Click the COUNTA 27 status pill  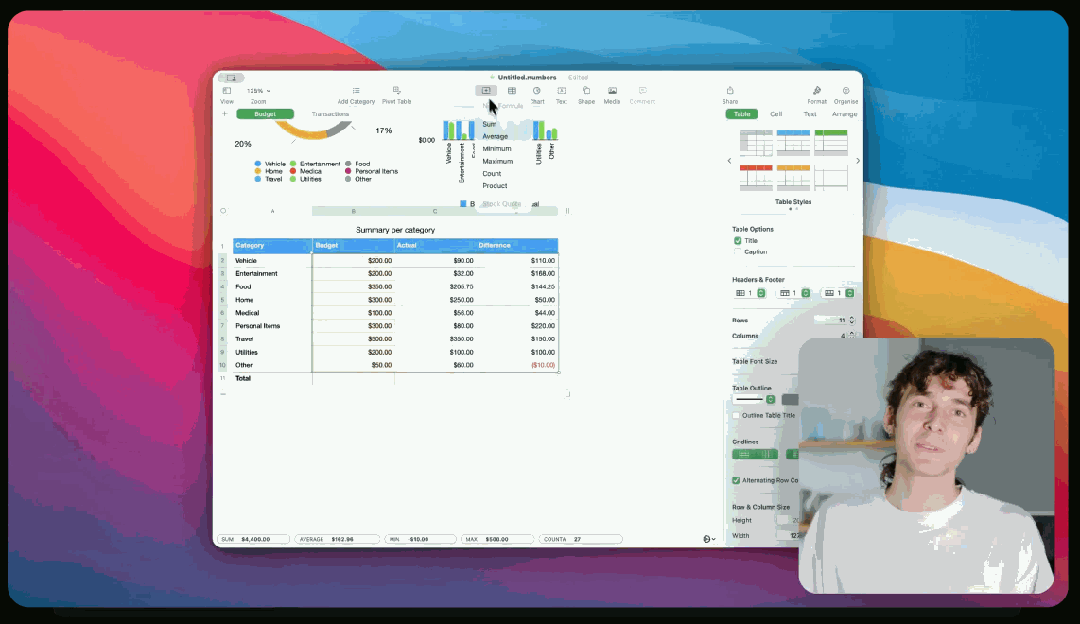tap(581, 539)
